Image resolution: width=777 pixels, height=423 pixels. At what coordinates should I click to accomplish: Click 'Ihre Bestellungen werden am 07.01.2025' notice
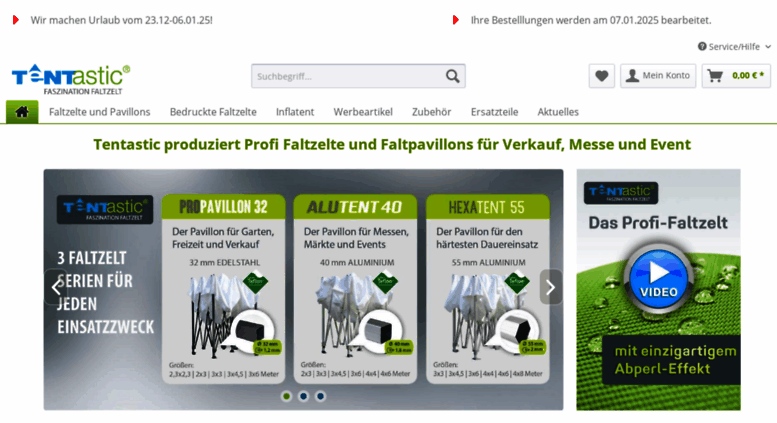[591, 20]
